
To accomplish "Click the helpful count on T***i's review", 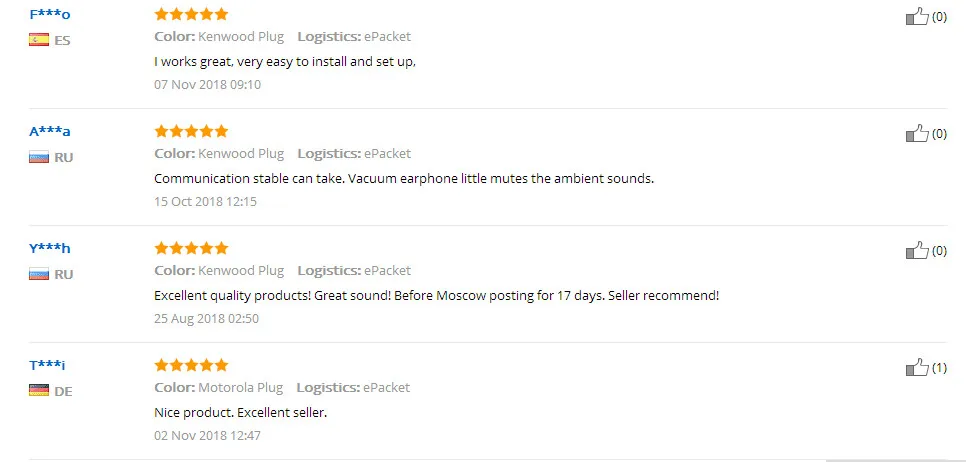I will 939,368.
